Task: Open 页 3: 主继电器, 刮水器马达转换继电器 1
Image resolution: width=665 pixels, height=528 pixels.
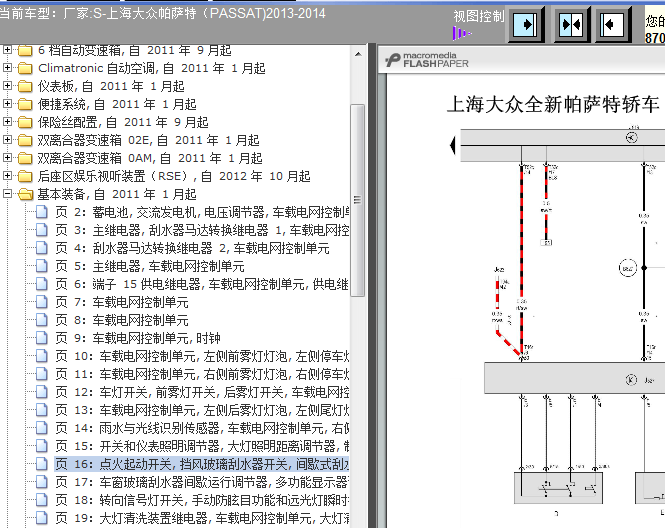Action: pos(202,230)
